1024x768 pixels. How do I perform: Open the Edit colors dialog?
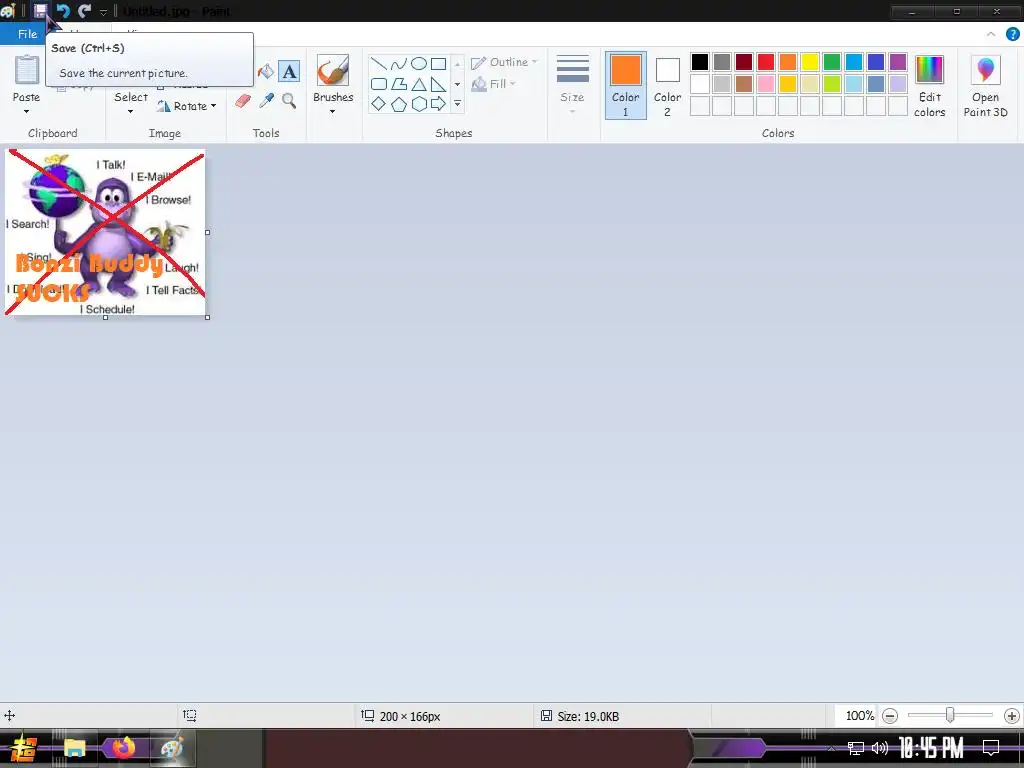click(929, 86)
